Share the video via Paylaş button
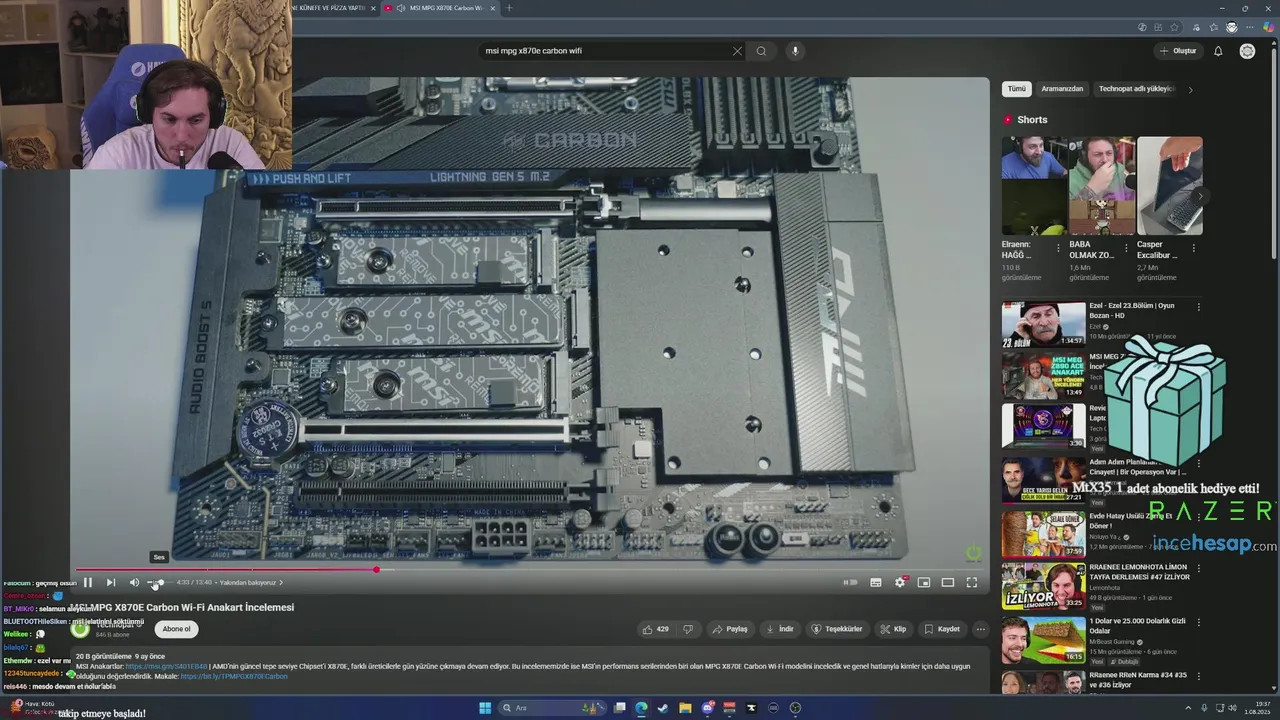Image resolution: width=1280 pixels, height=720 pixels. 730,629
